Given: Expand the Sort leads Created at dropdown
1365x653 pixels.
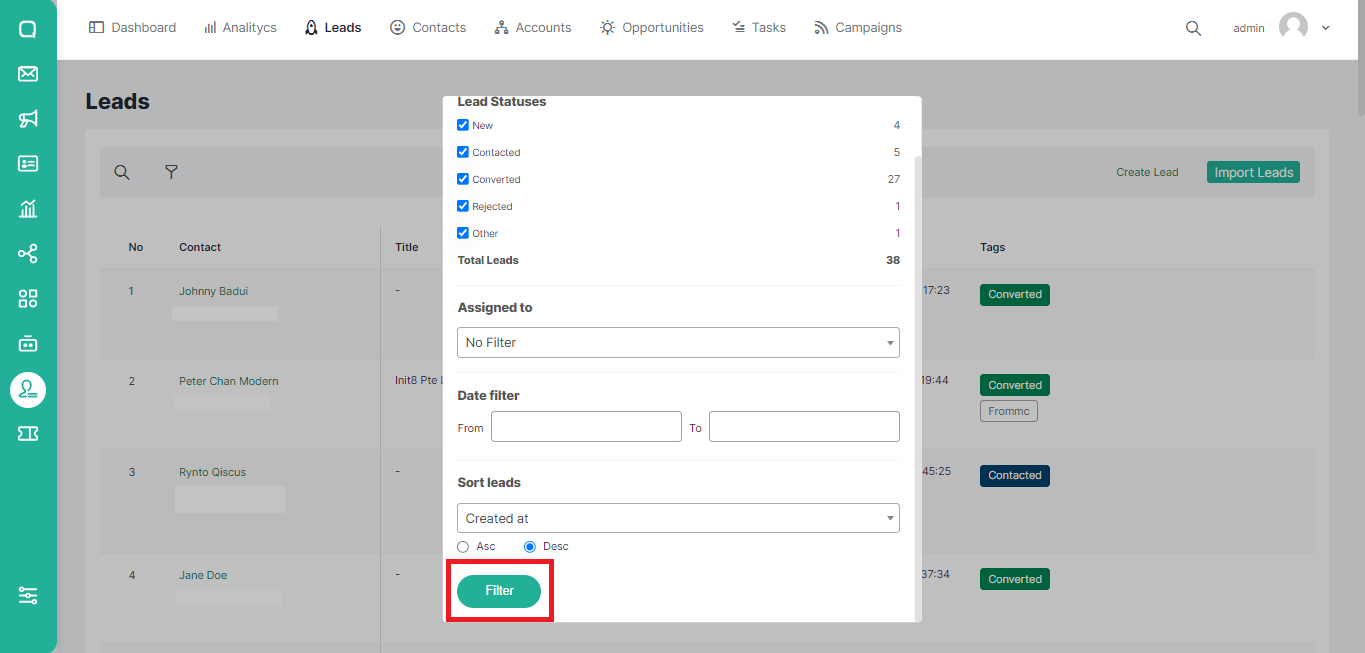Looking at the screenshot, I should tap(678, 518).
